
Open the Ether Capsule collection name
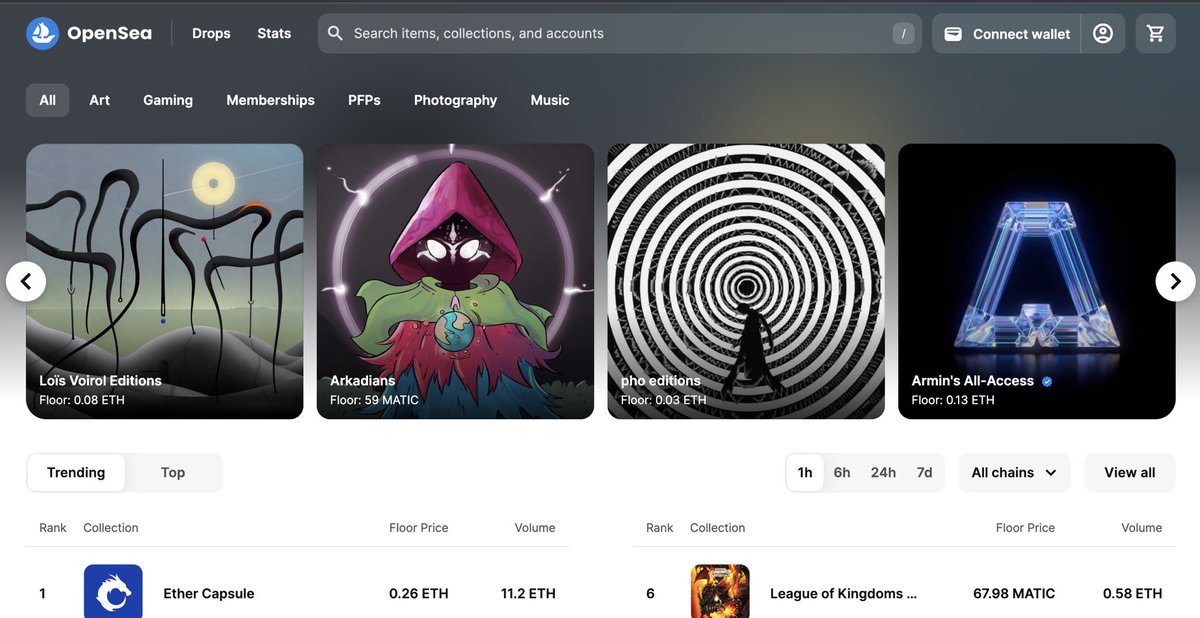209,594
